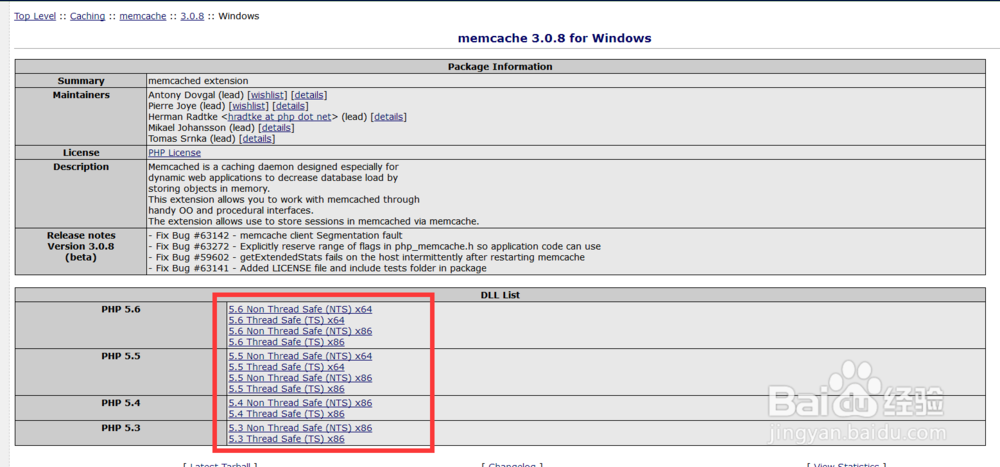This screenshot has width=1000, height=467.
Task: Download 5.6 Thread Safe (TS) x86
Action: (287, 342)
